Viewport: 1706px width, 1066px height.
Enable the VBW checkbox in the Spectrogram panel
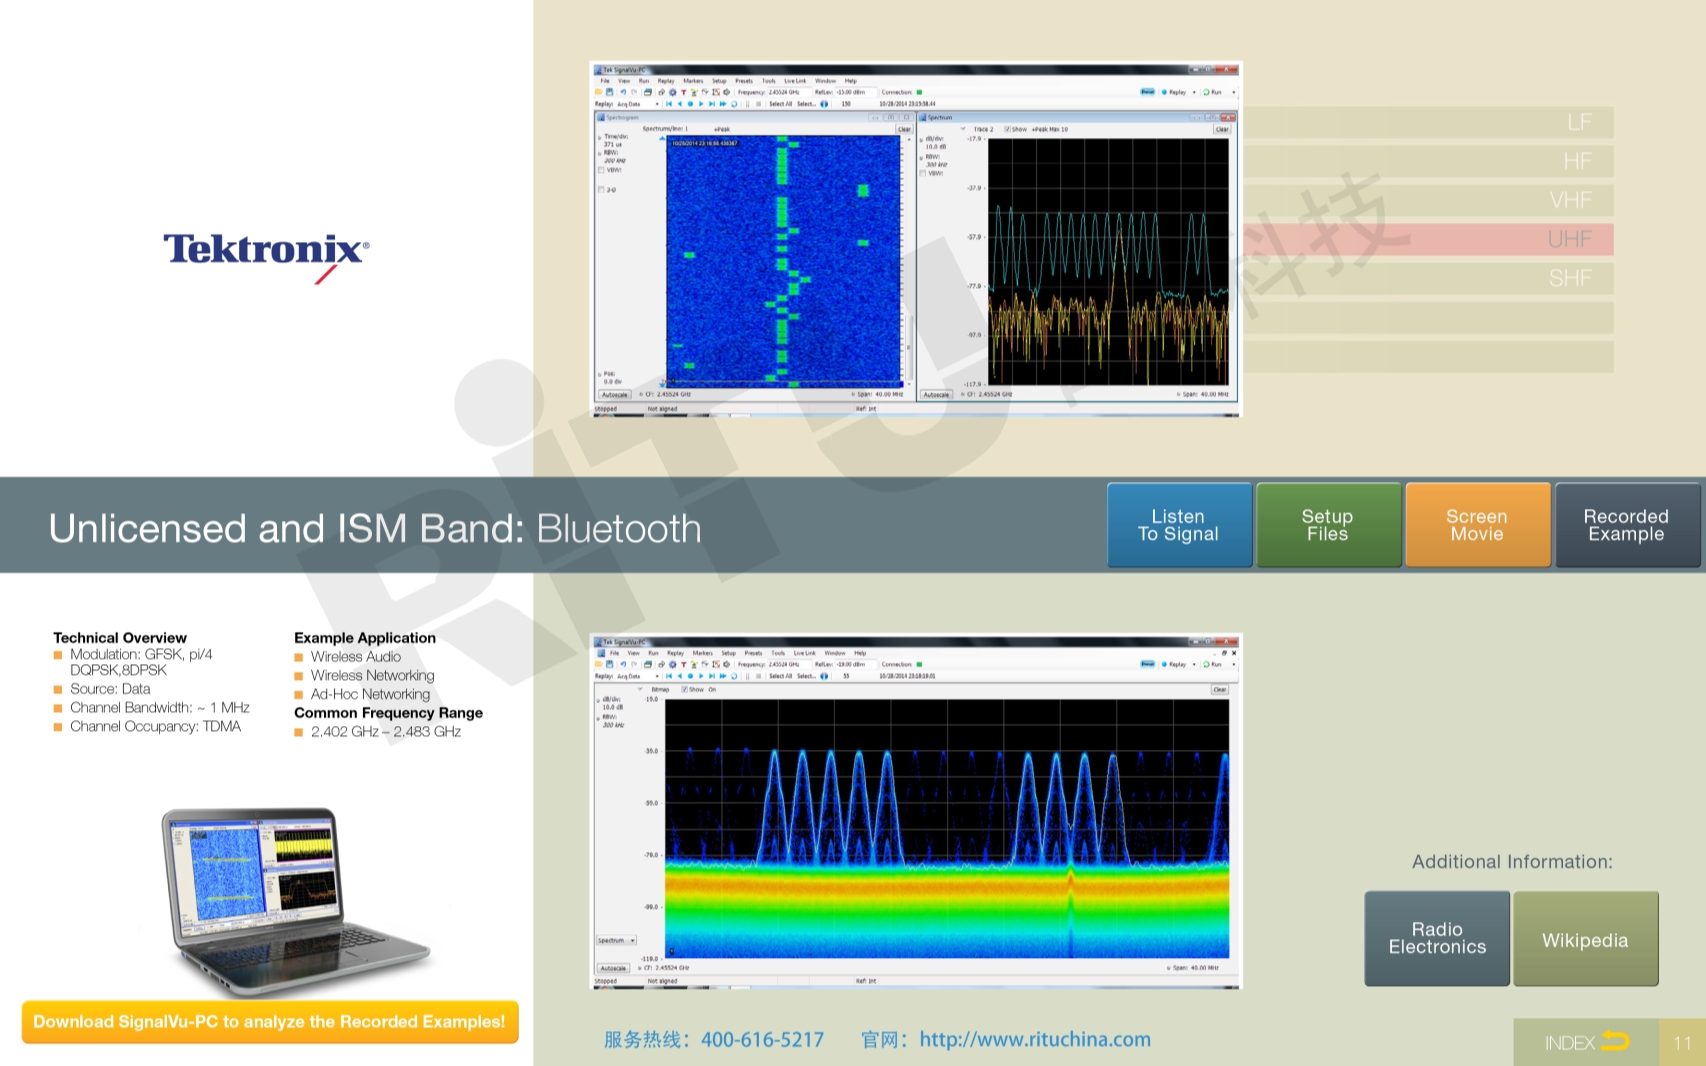click(x=601, y=170)
